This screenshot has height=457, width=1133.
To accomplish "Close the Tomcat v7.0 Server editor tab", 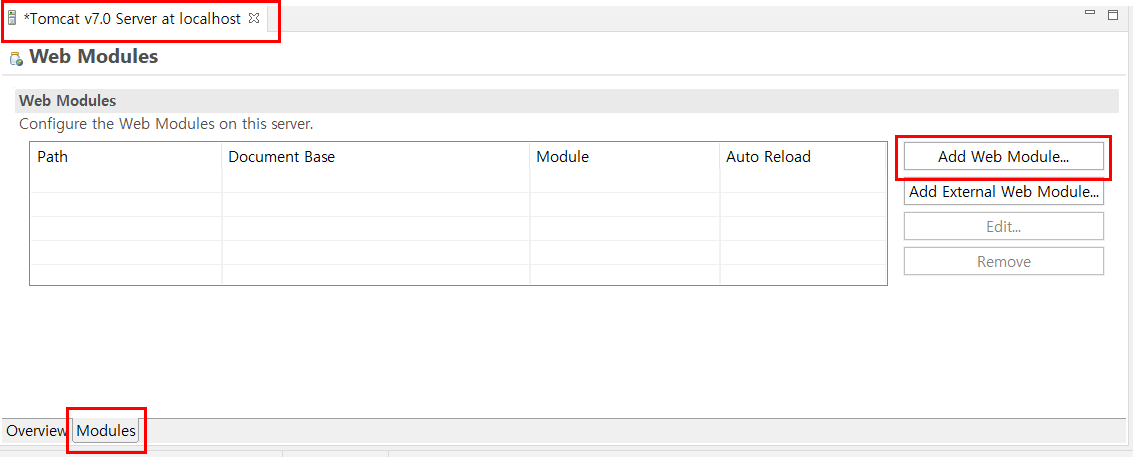I will pos(254,19).
